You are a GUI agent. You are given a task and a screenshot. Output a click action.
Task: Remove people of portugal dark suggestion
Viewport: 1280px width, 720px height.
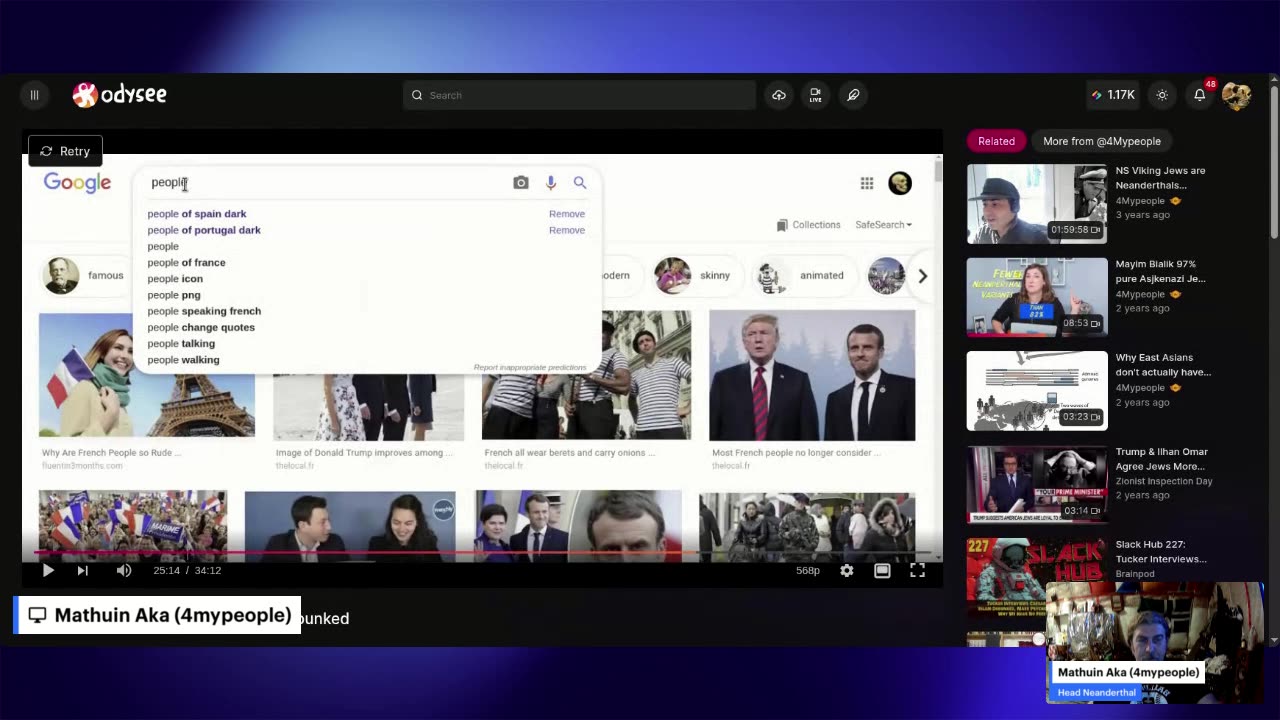[567, 230]
